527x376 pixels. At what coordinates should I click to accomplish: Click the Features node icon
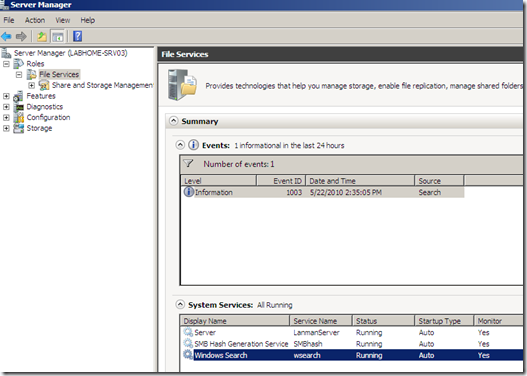click(x=18, y=96)
